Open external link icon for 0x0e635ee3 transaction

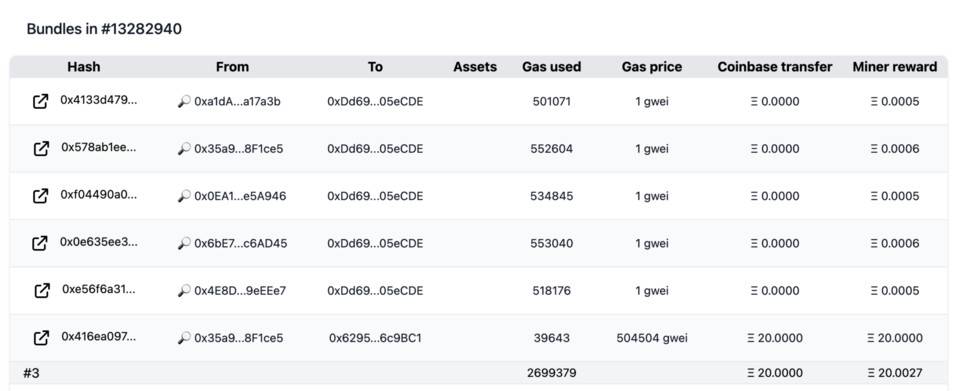40,244
